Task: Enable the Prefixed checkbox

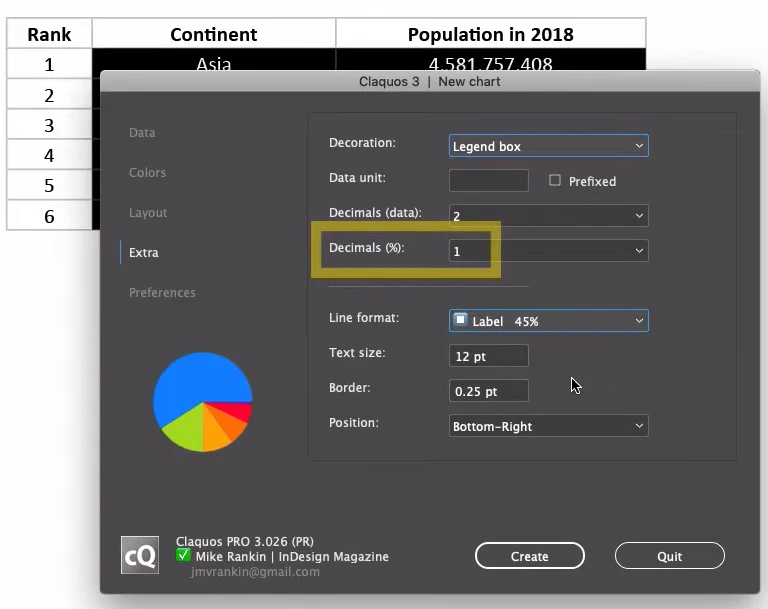Action: pyautogui.click(x=555, y=181)
